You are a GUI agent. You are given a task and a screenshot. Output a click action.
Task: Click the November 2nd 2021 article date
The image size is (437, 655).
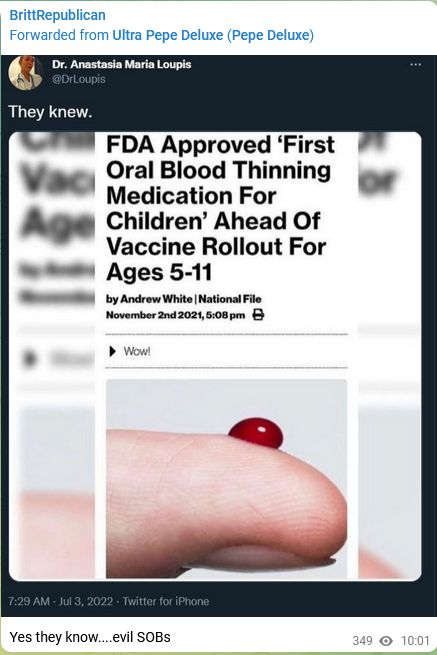(175, 315)
